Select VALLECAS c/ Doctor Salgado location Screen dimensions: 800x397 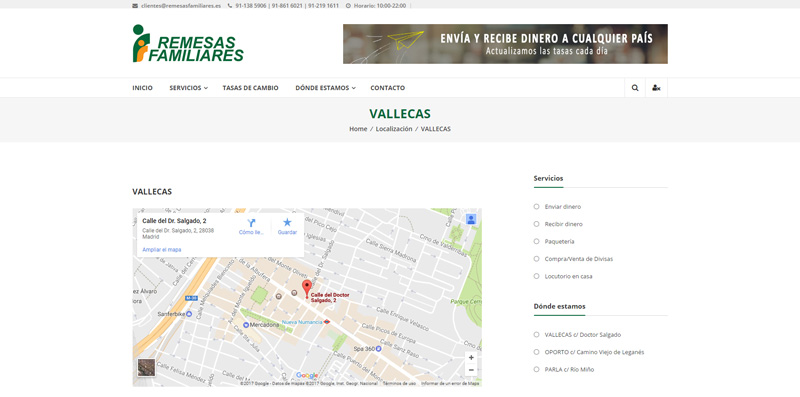(583, 335)
